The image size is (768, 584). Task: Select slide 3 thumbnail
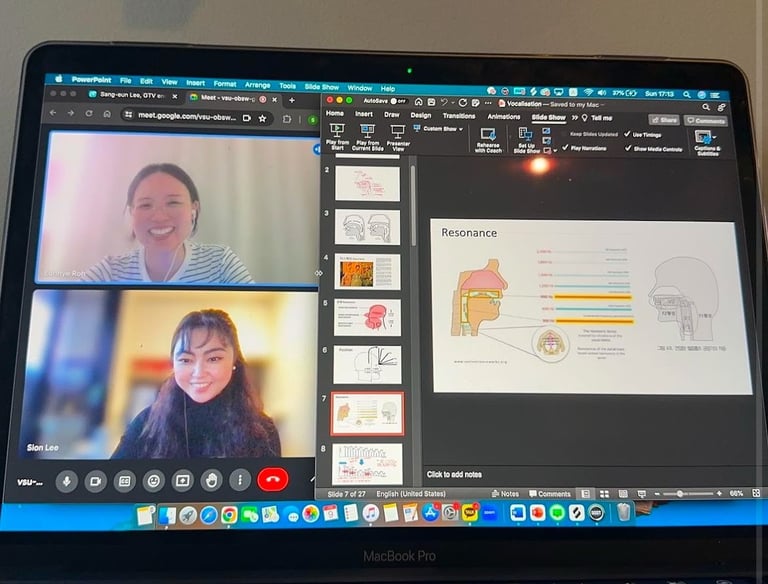pyautogui.click(x=367, y=227)
